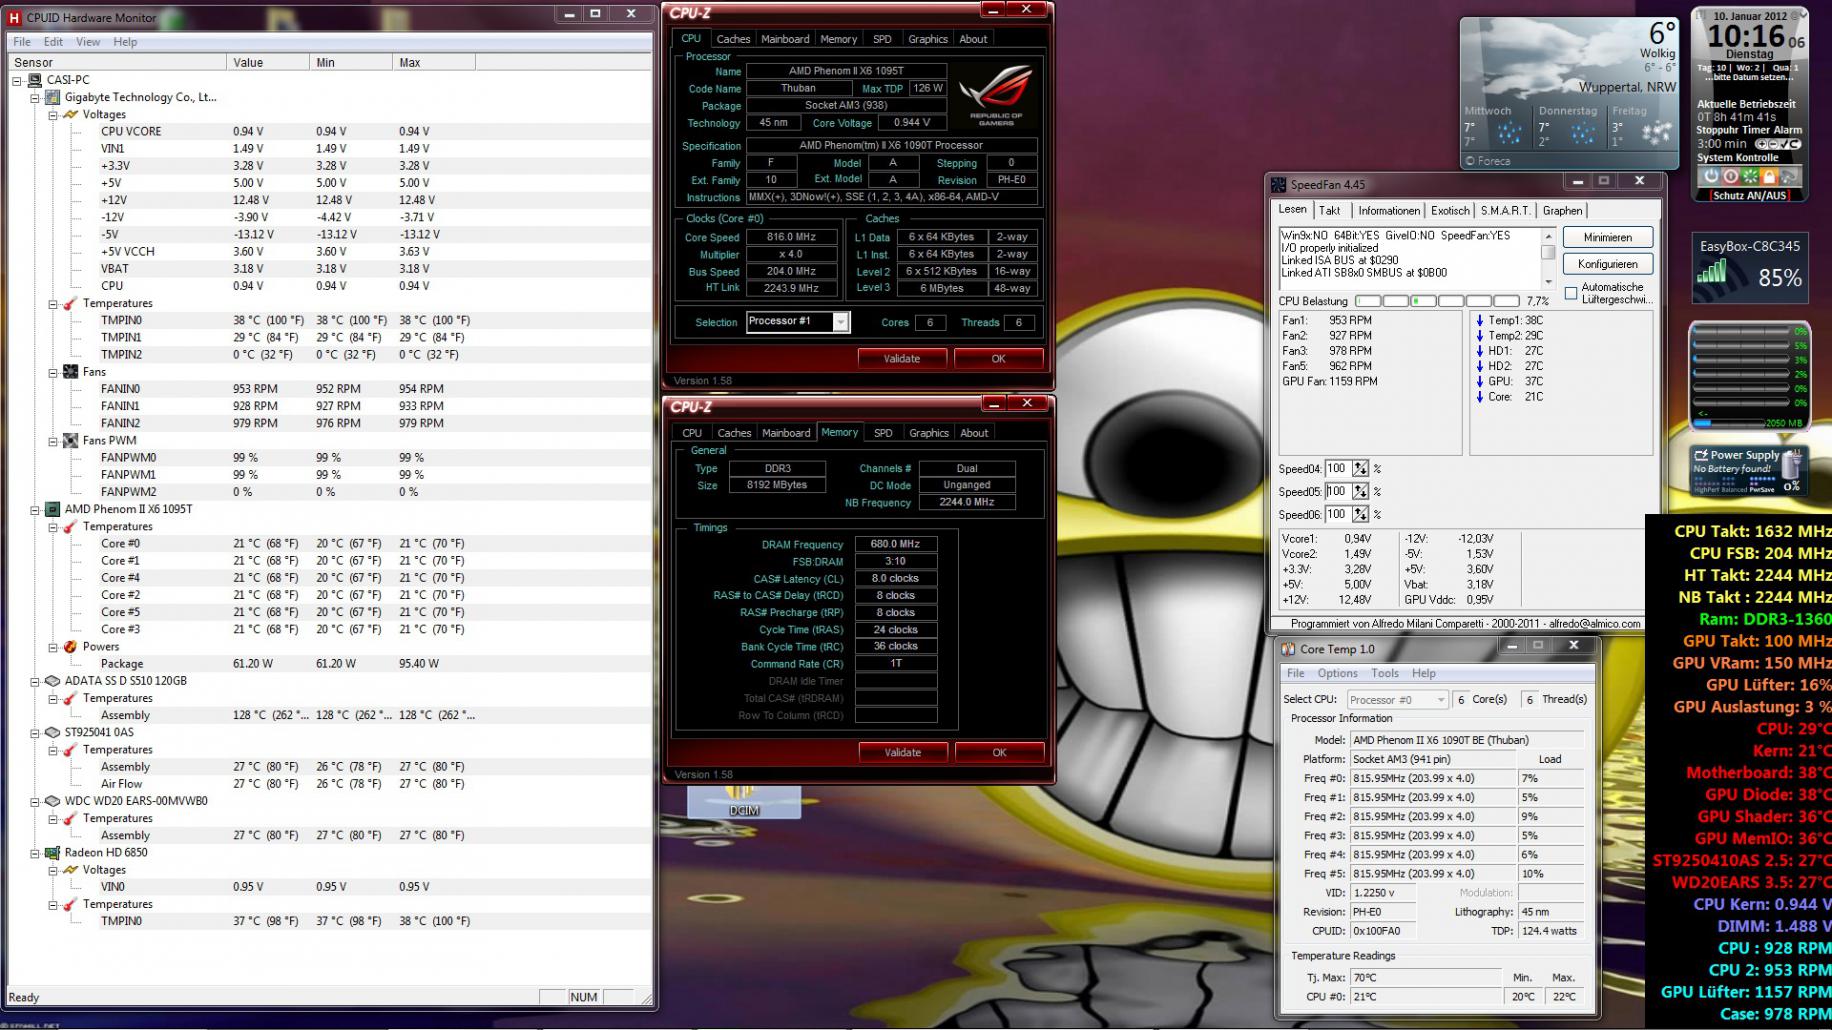Image resolution: width=1832 pixels, height=1030 pixels.
Task: Click the Gigabyte Technology mainboard icon
Action: pos(53,97)
